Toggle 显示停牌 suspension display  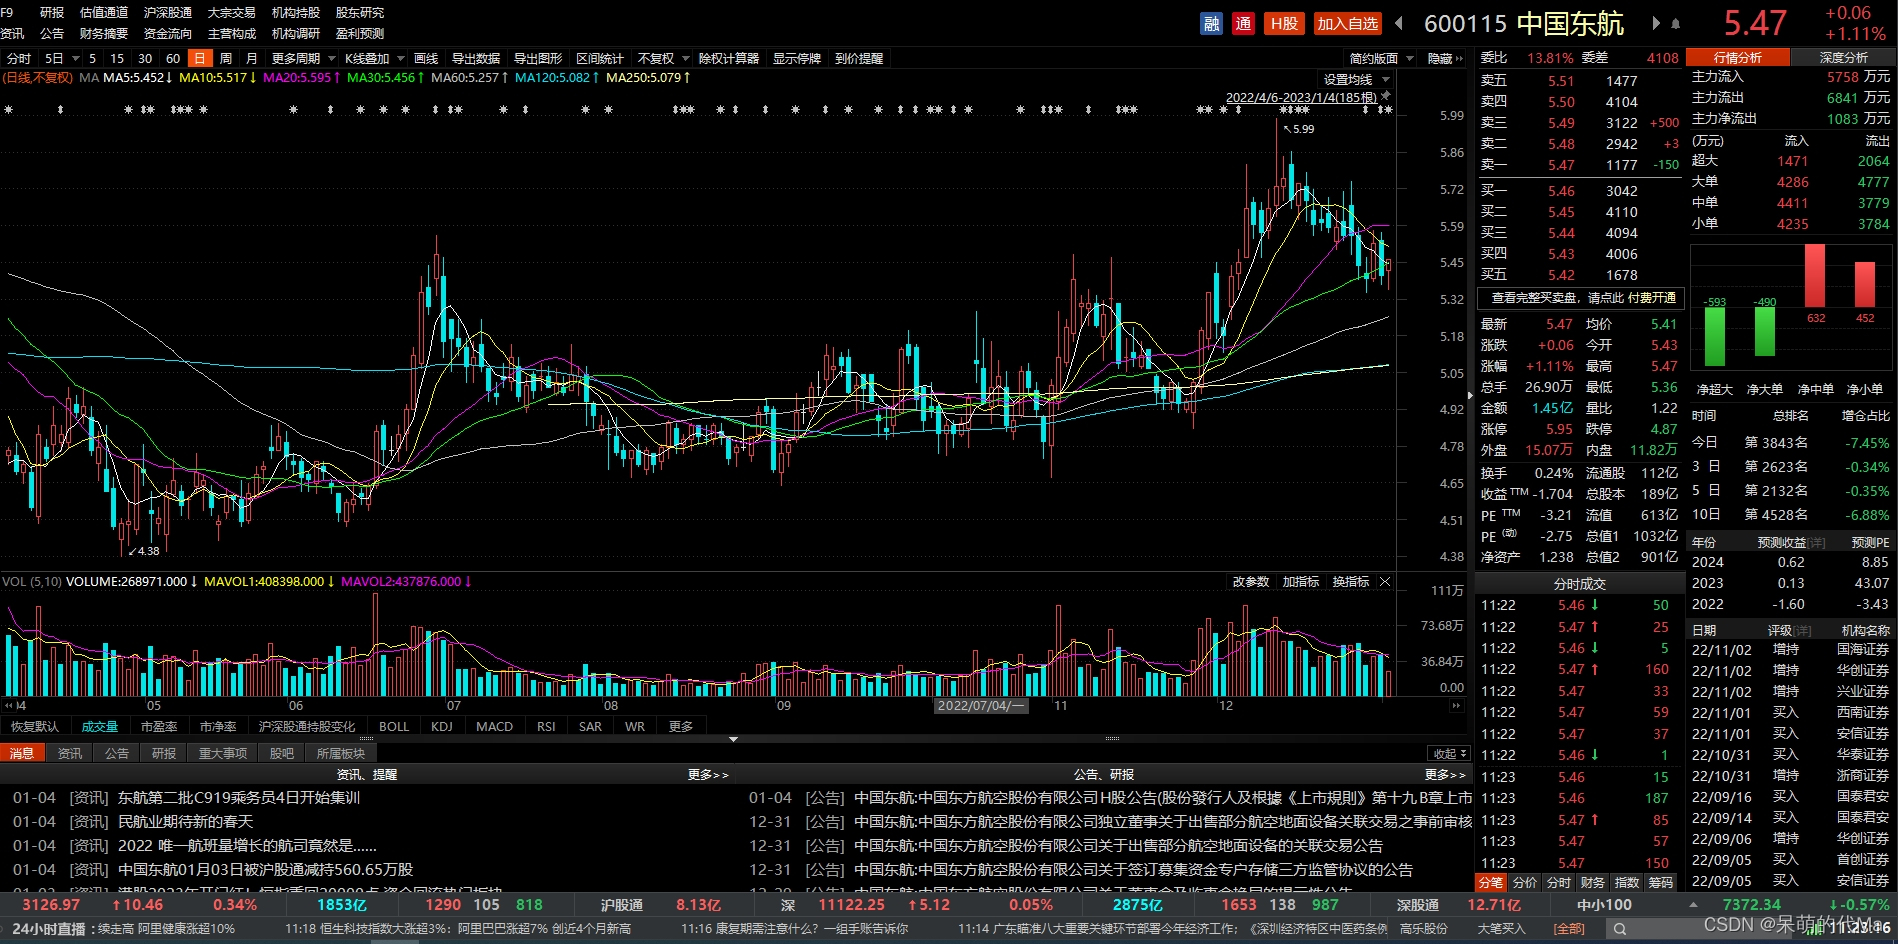[x=796, y=58]
